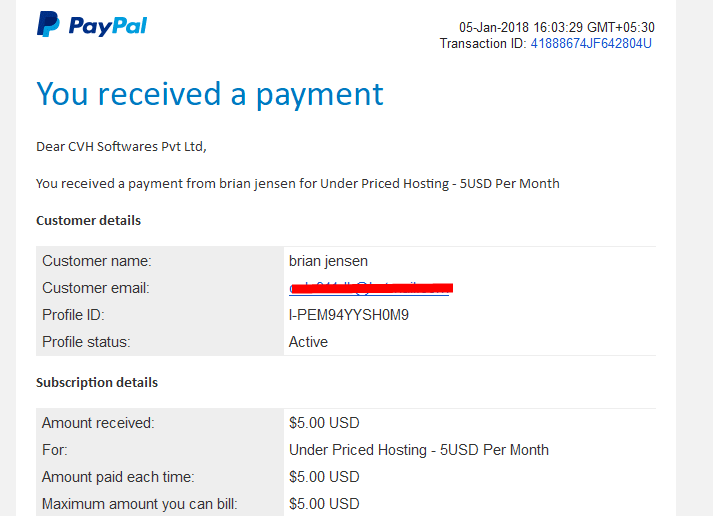The height and width of the screenshot is (516, 713).
Task: Click the date stamp 05-Jan-2018
Action: pyautogui.click(x=494, y=27)
